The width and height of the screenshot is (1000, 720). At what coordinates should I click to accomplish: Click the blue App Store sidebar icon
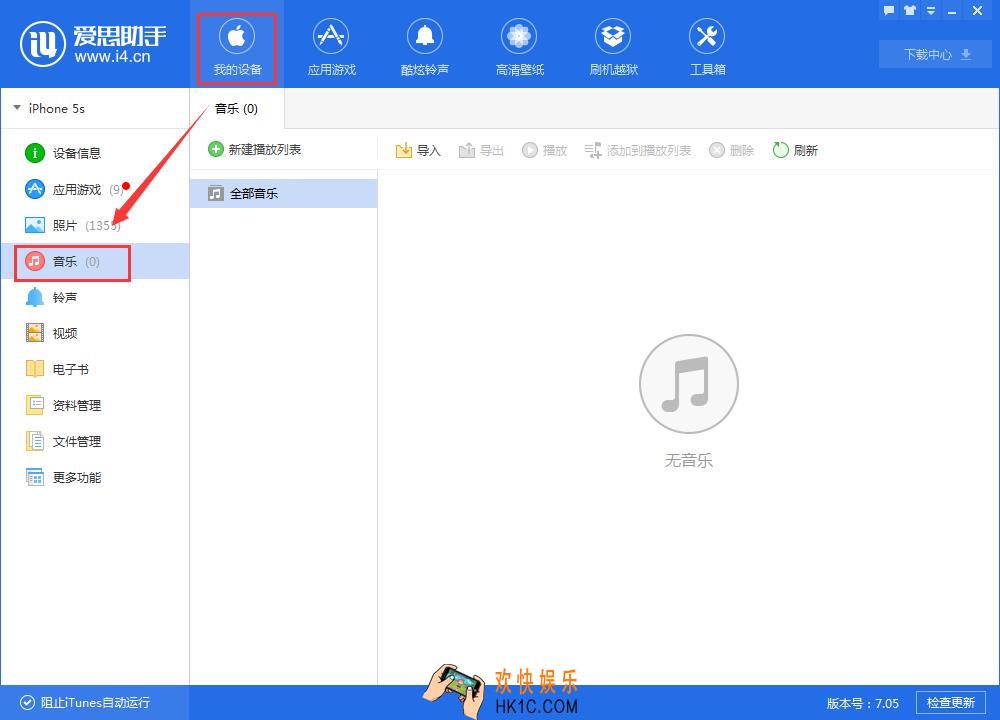coord(34,189)
